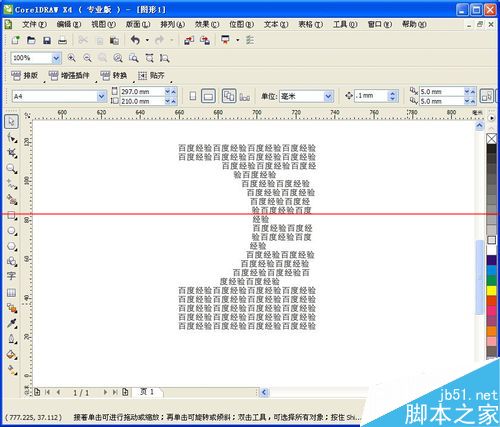Click the Zoom In magnifier icon
The width and height of the screenshot is (500, 427).
(71, 58)
